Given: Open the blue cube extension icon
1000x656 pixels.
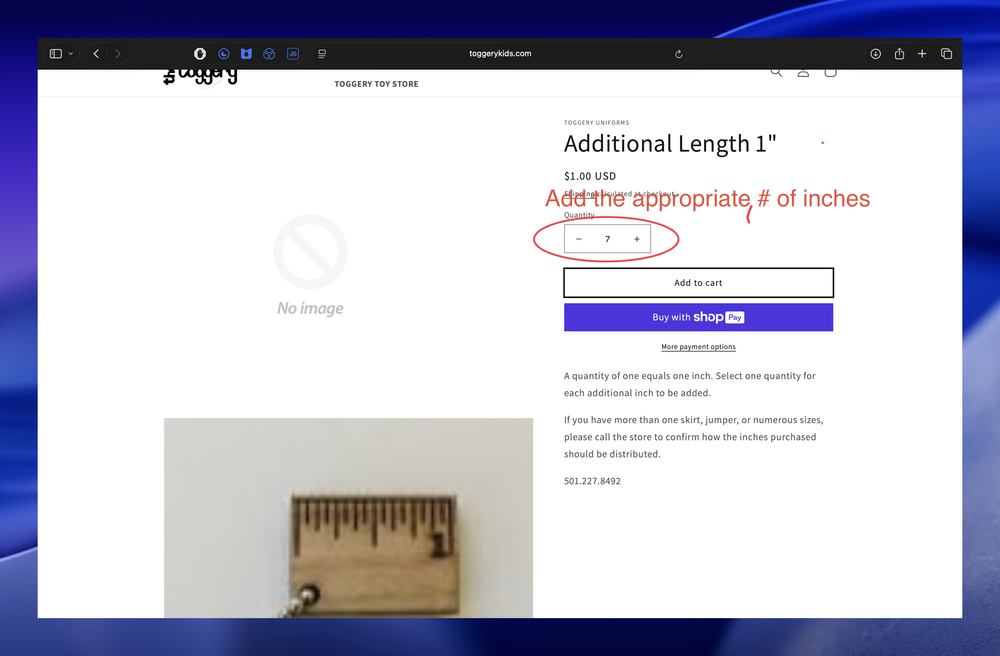Looking at the screenshot, I should 269,54.
